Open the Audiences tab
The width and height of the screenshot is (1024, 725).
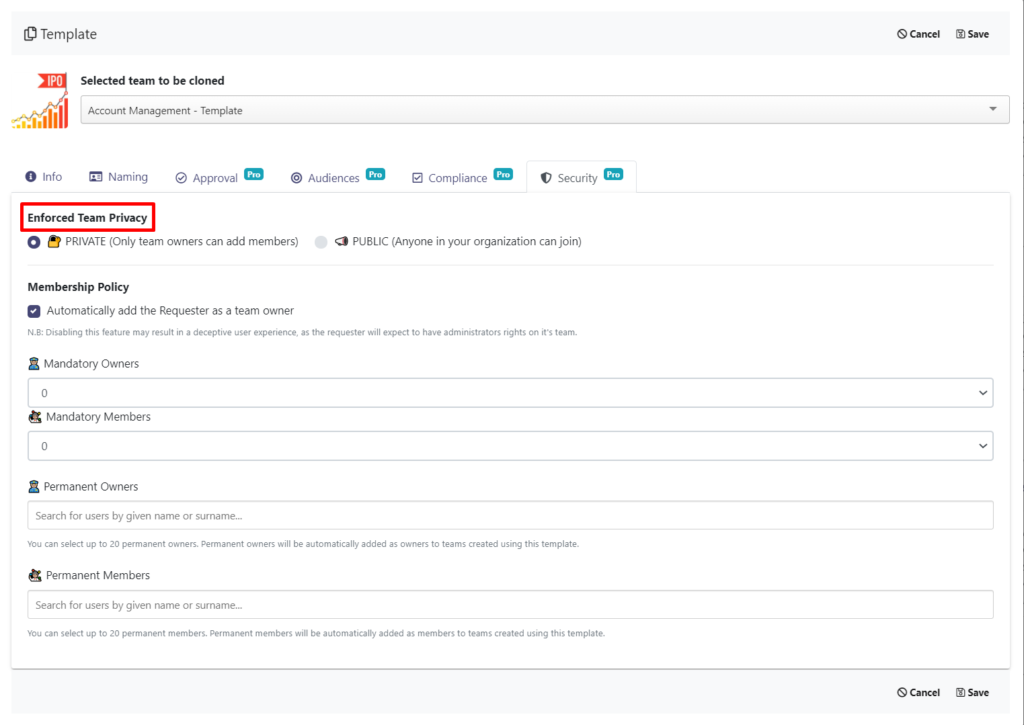click(x=338, y=177)
